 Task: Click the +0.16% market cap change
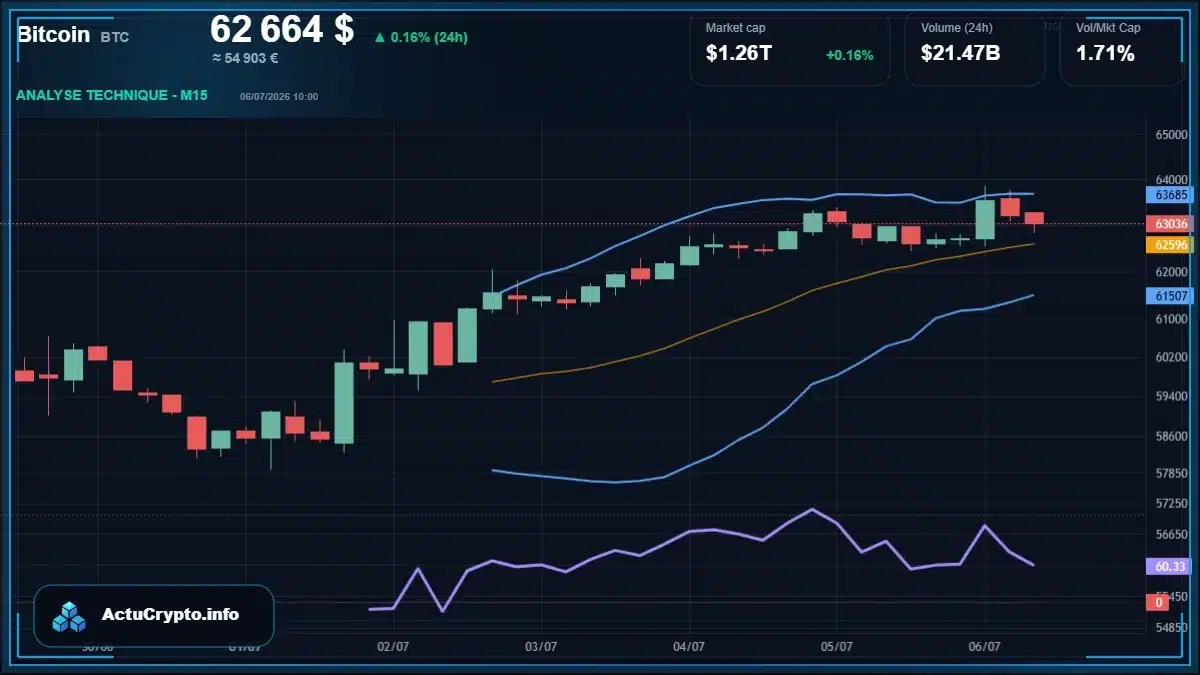tap(849, 55)
